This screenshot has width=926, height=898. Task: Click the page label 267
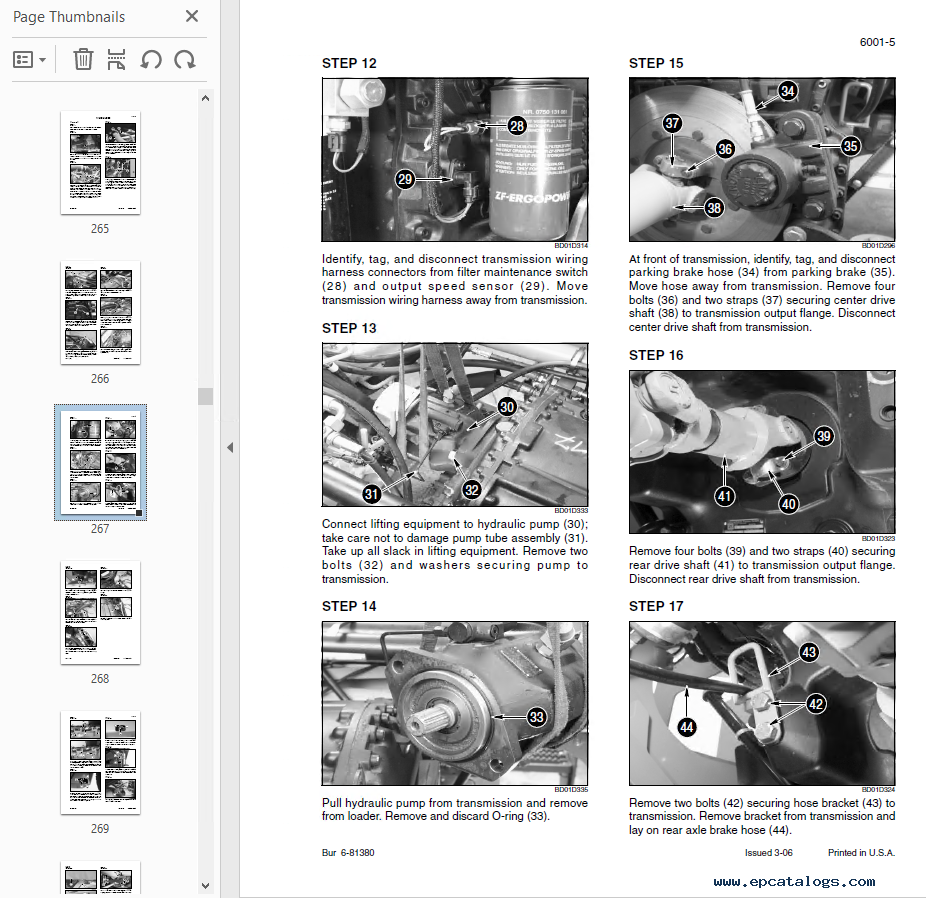pos(100,528)
